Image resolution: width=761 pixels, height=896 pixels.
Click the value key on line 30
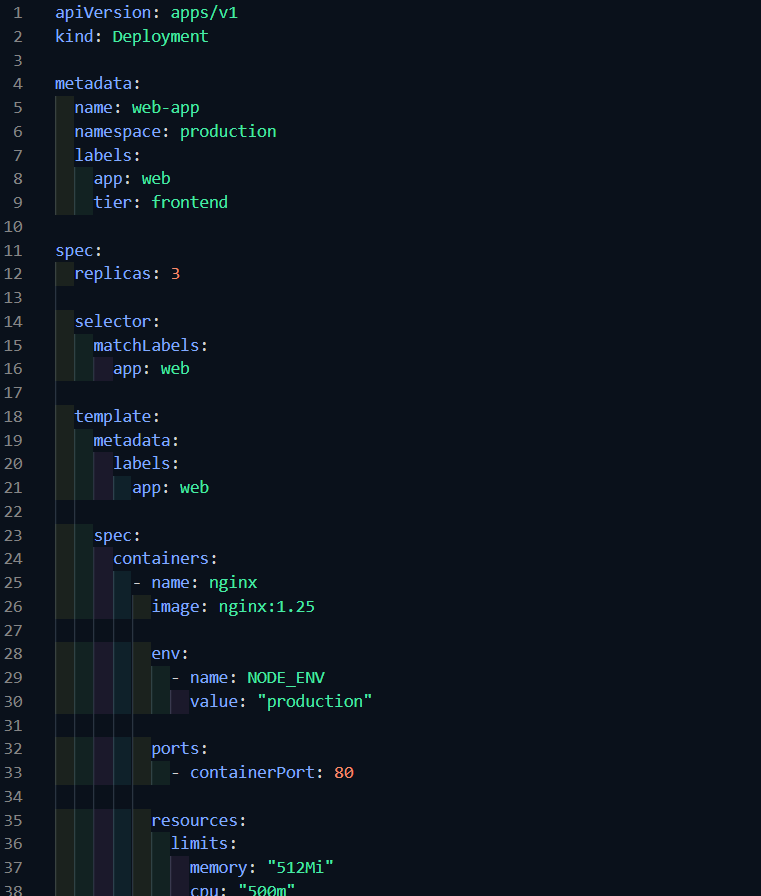pyautogui.click(x=214, y=702)
